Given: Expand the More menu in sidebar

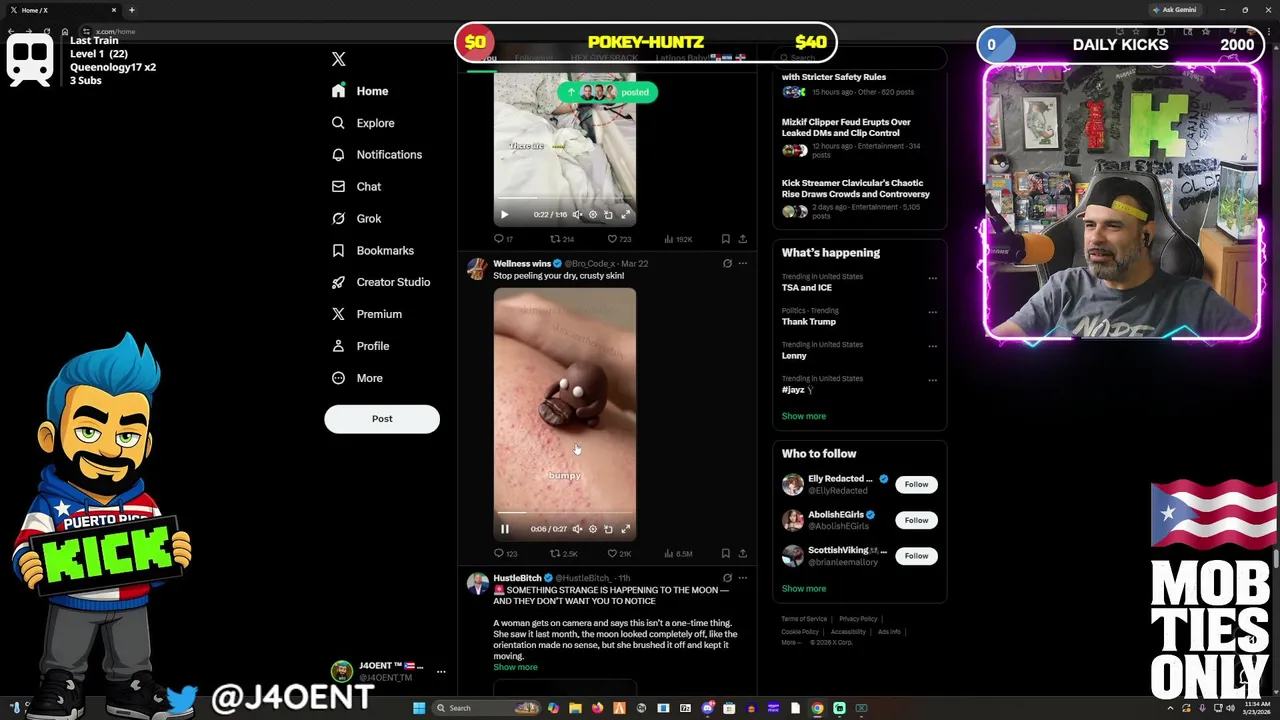Looking at the screenshot, I should coord(357,378).
